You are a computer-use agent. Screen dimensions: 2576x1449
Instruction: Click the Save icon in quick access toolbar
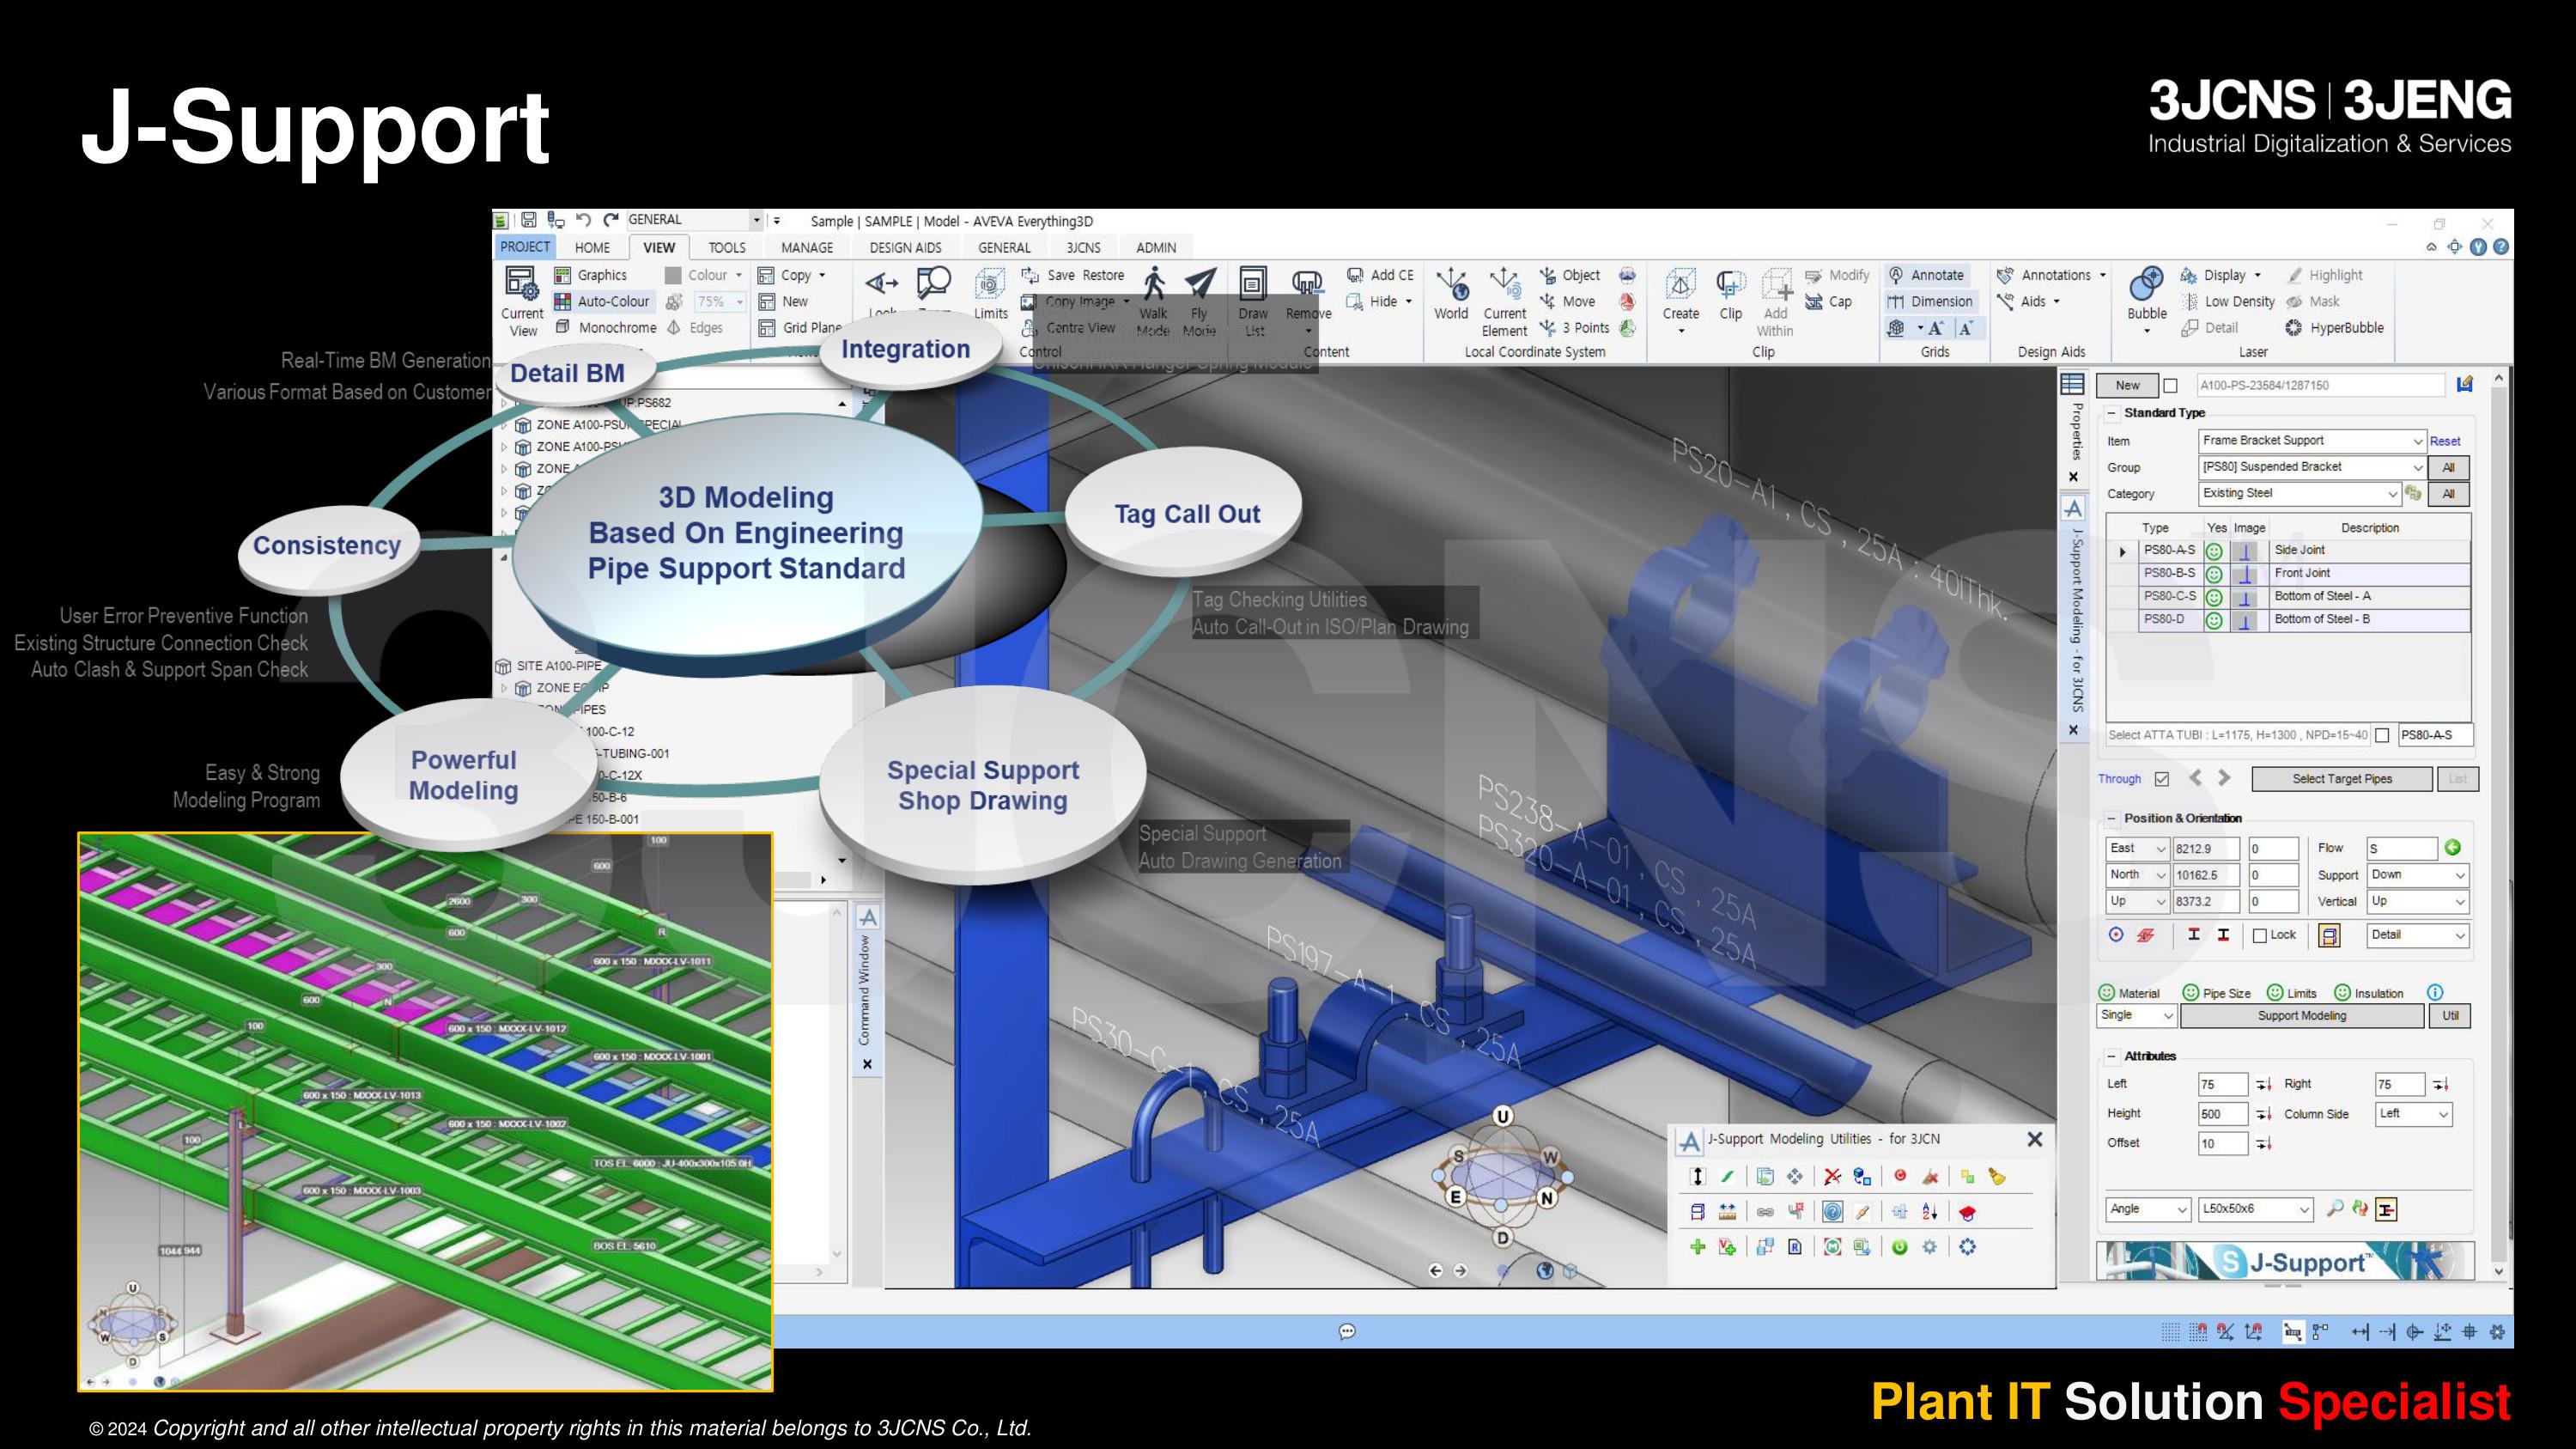coord(529,220)
